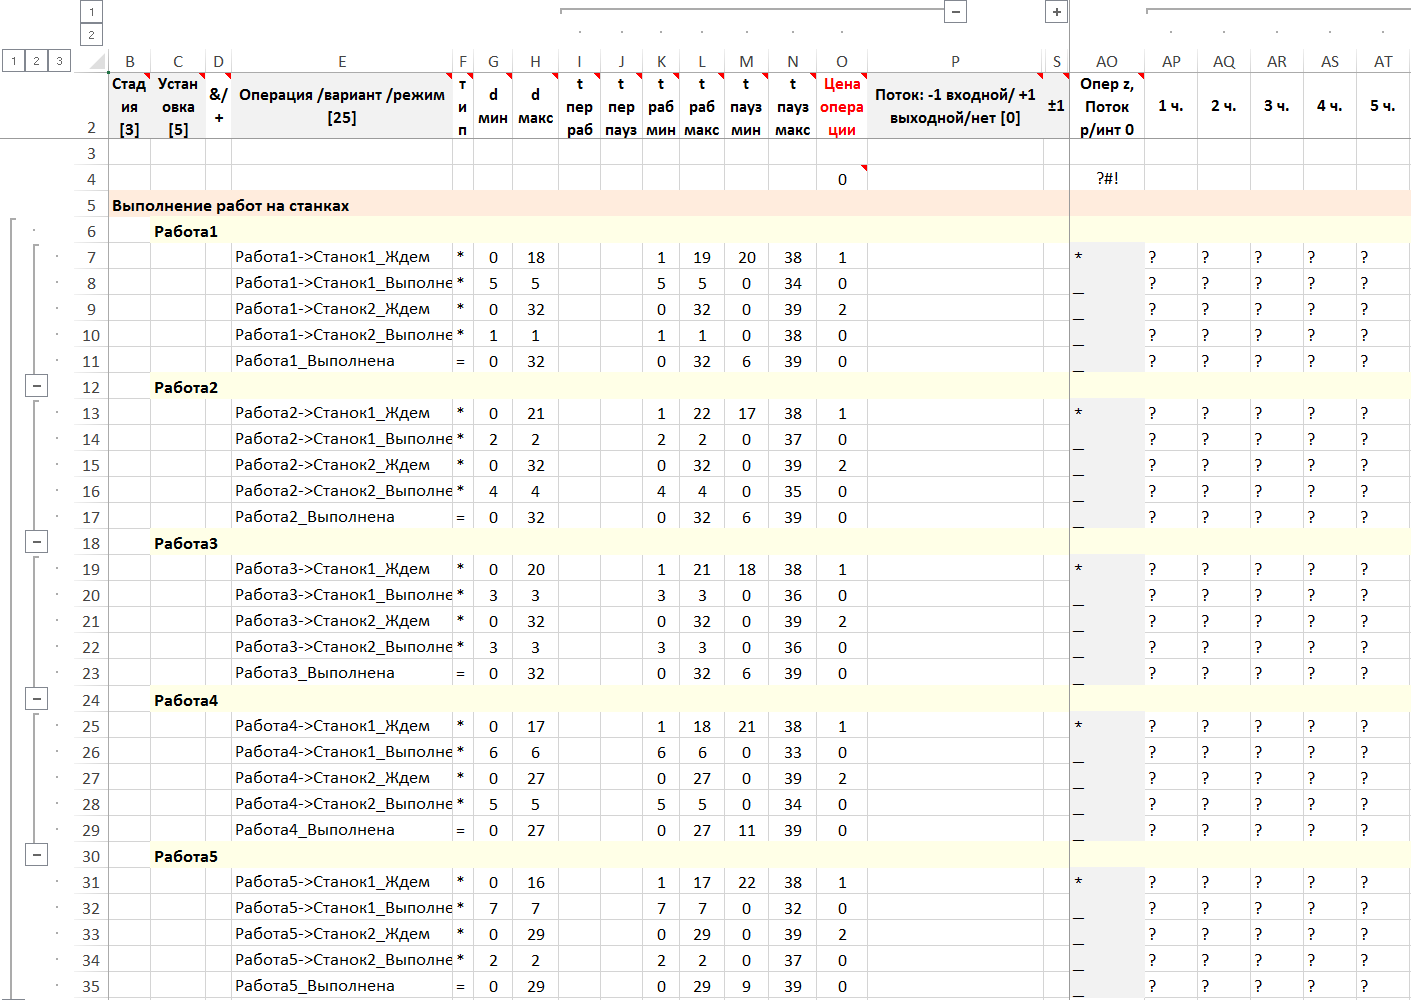The width and height of the screenshot is (1411, 1002).
Task: Select column AO header
Action: pos(1106,62)
